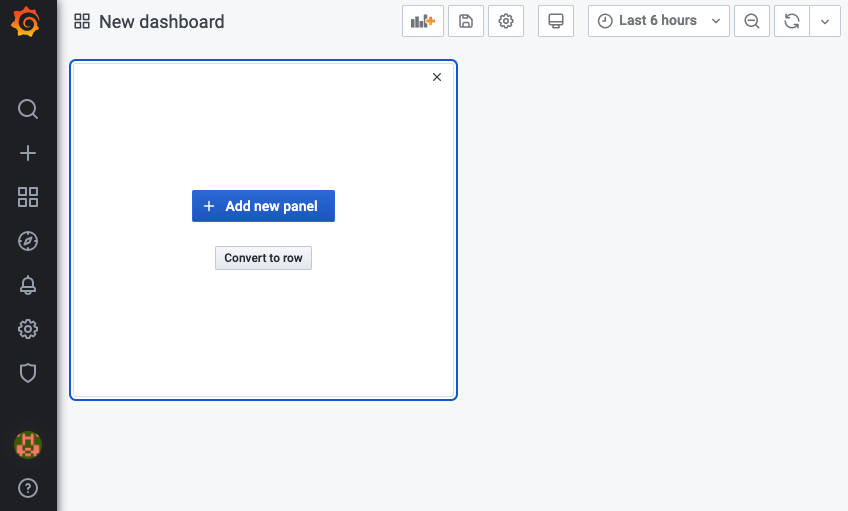Screen dimensions: 848x511
Task: Open the Help question mark icon
Action: coord(28,489)
